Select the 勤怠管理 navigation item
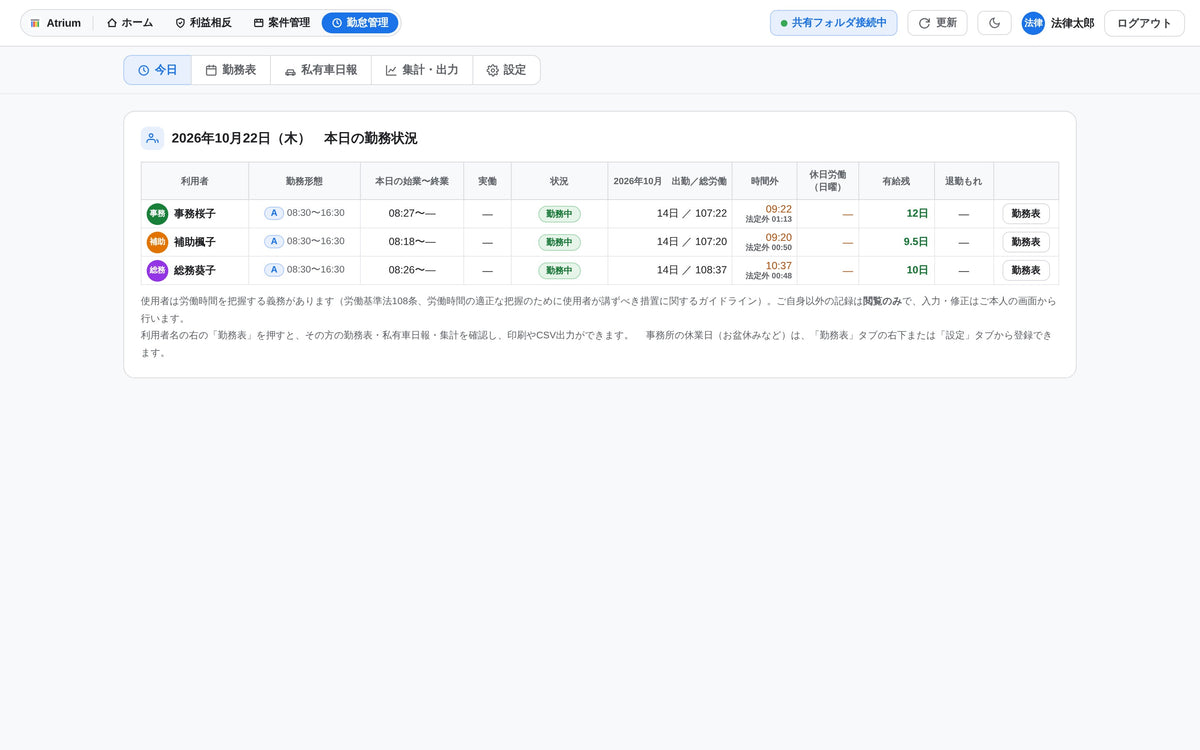Viewport: 1200px width, 750px height. coord(360,23)
